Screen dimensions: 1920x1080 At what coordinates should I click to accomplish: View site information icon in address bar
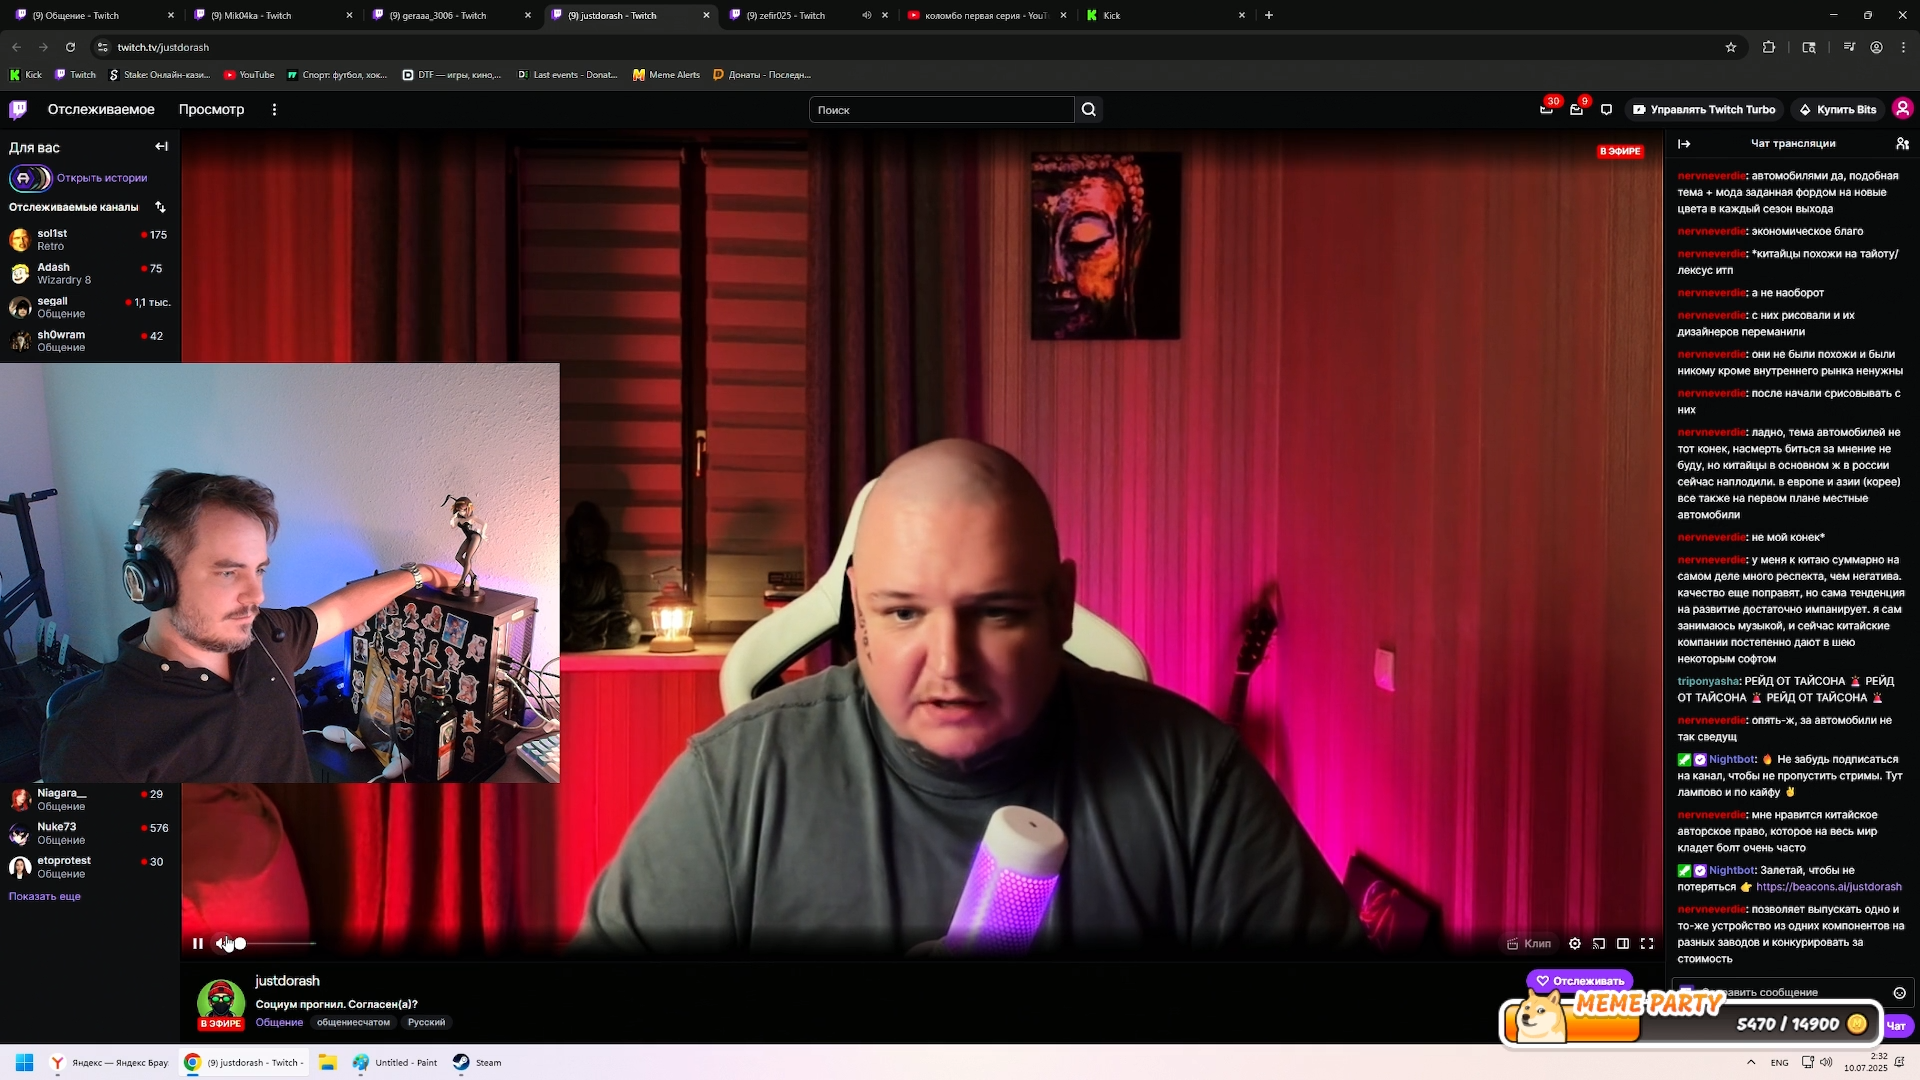(102, 47)
